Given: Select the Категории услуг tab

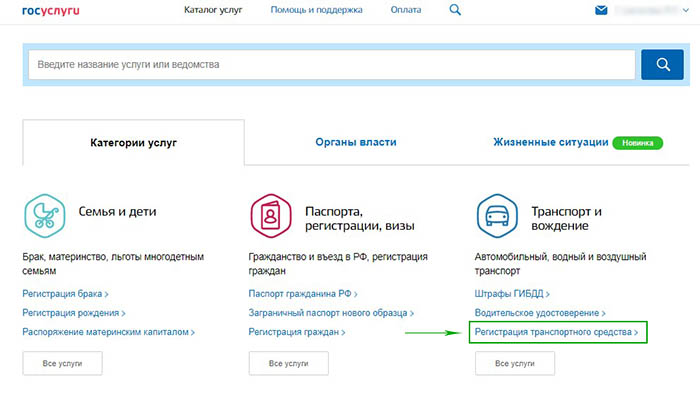Looking at the screenshot, I should pos(133,142).
